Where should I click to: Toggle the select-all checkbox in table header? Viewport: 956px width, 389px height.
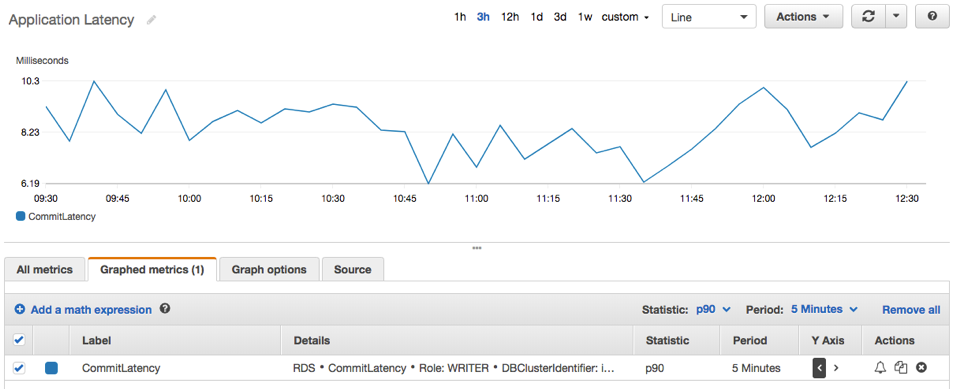19,340
